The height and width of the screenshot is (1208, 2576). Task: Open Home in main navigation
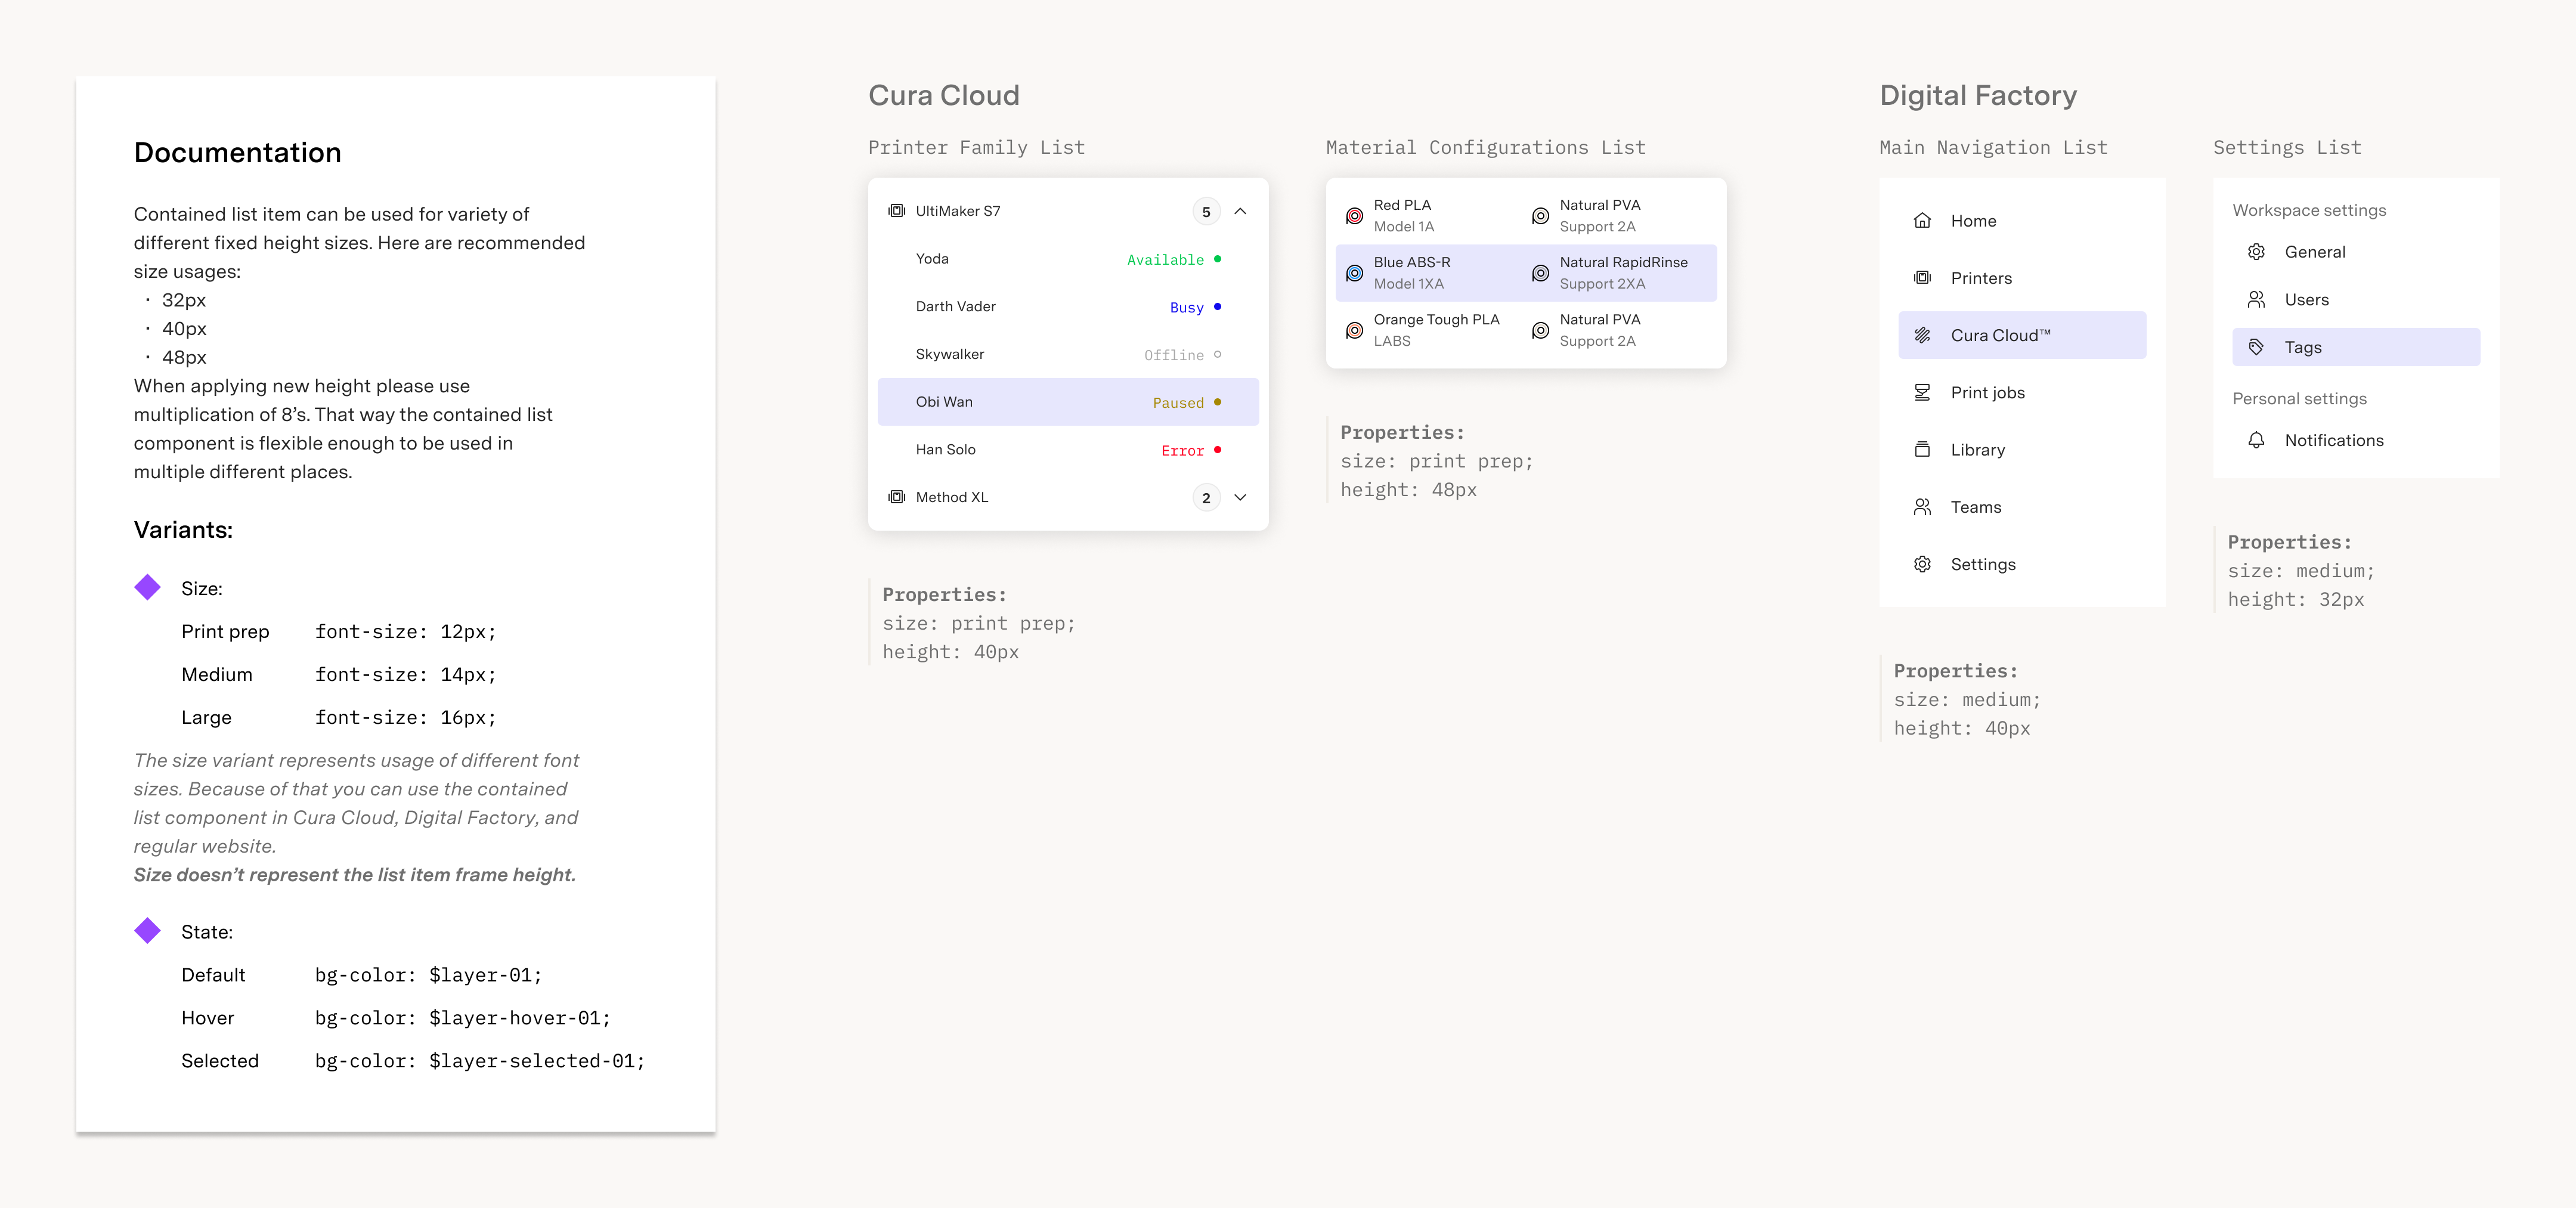2022,221
